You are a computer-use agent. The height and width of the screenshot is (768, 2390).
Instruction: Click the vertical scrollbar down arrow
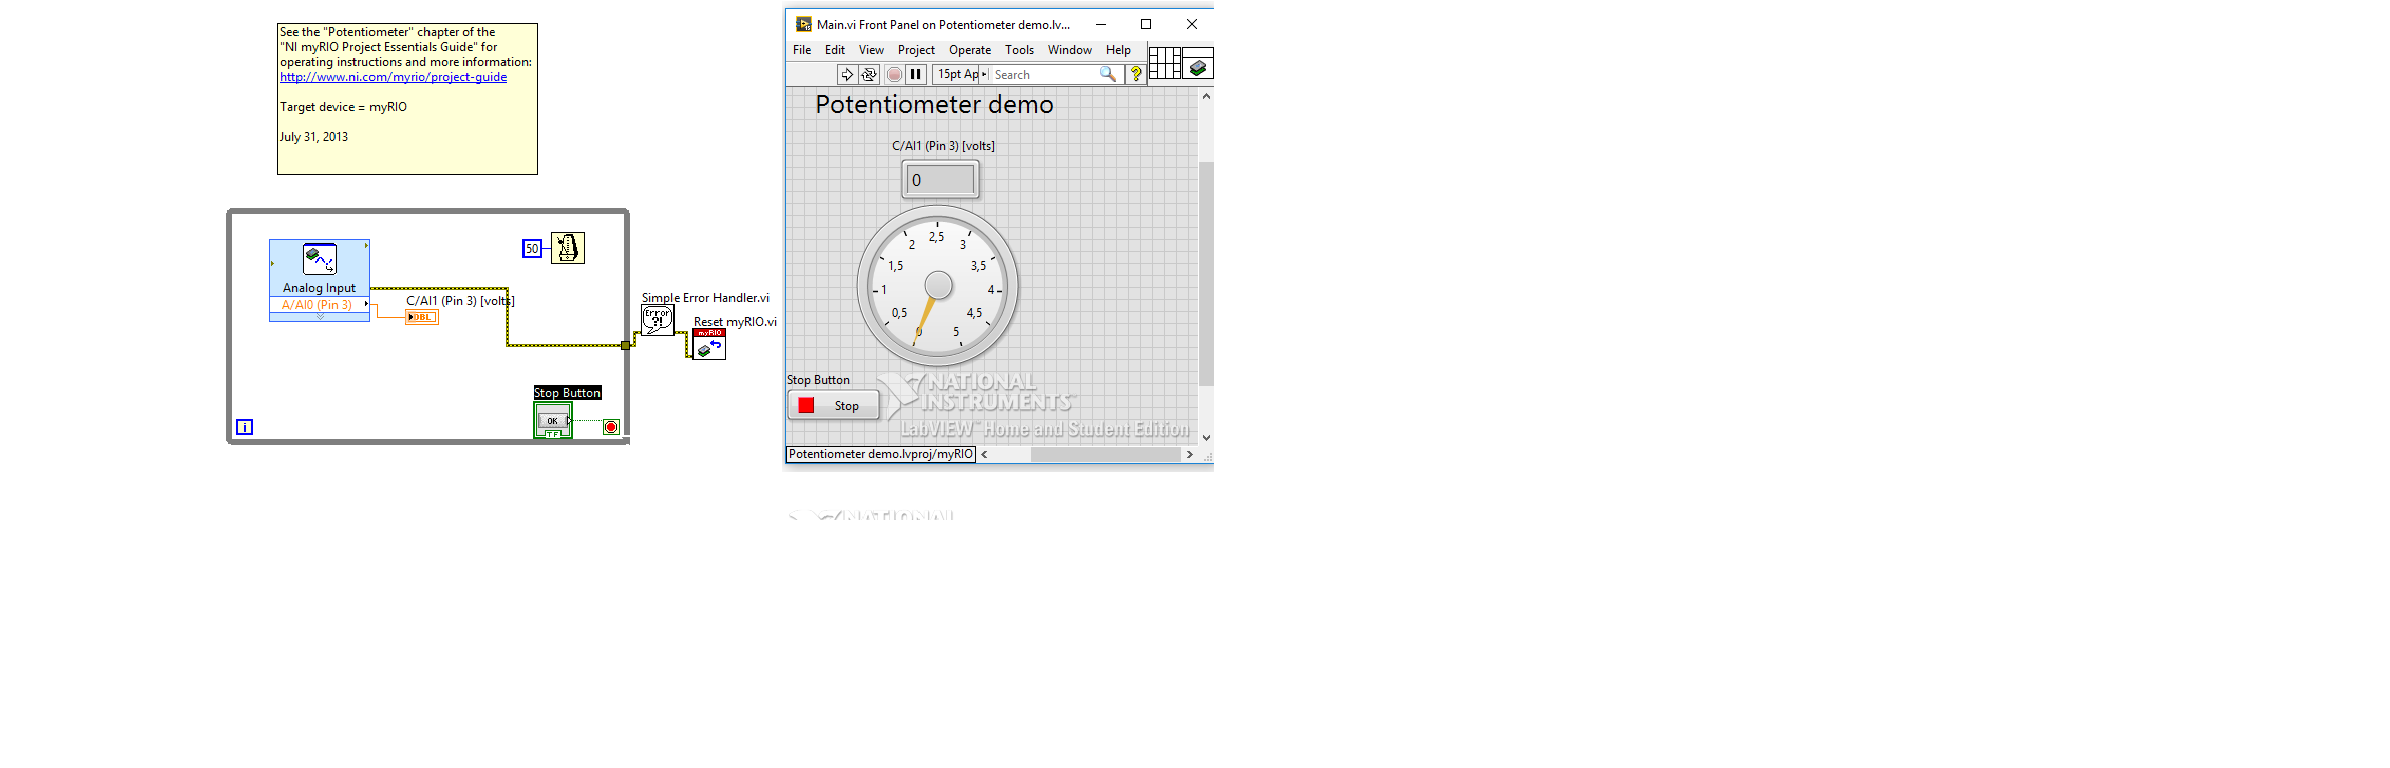tap(1206, 437)
